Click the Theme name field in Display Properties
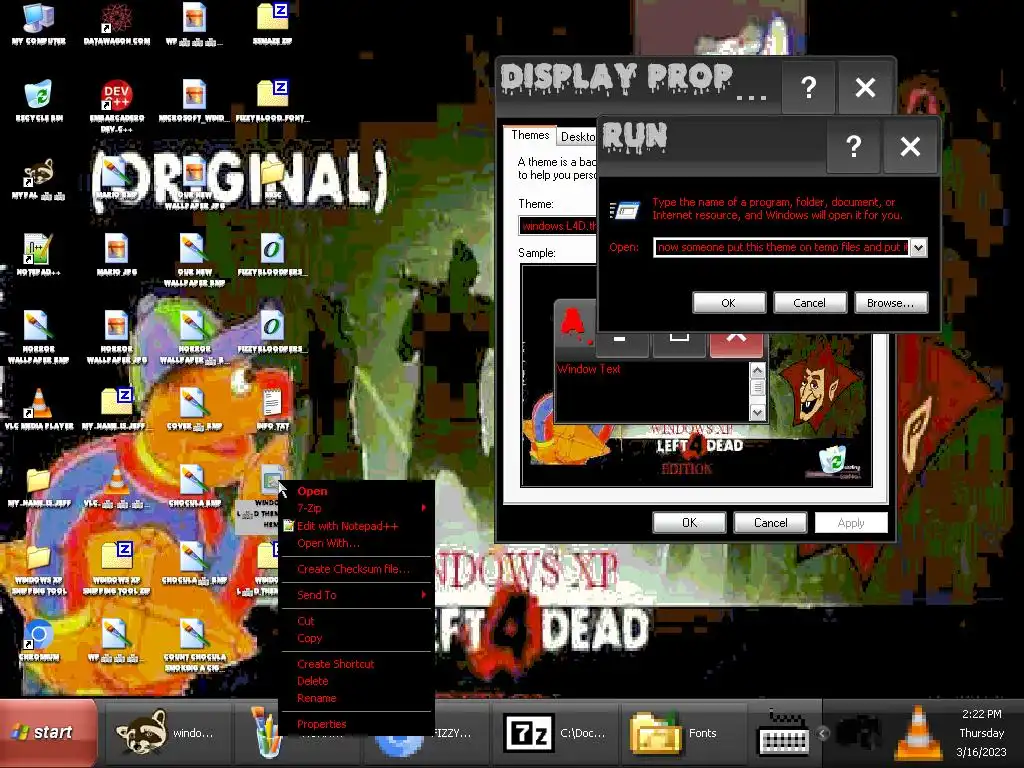 pyautogui.click(x=558, y=226)
